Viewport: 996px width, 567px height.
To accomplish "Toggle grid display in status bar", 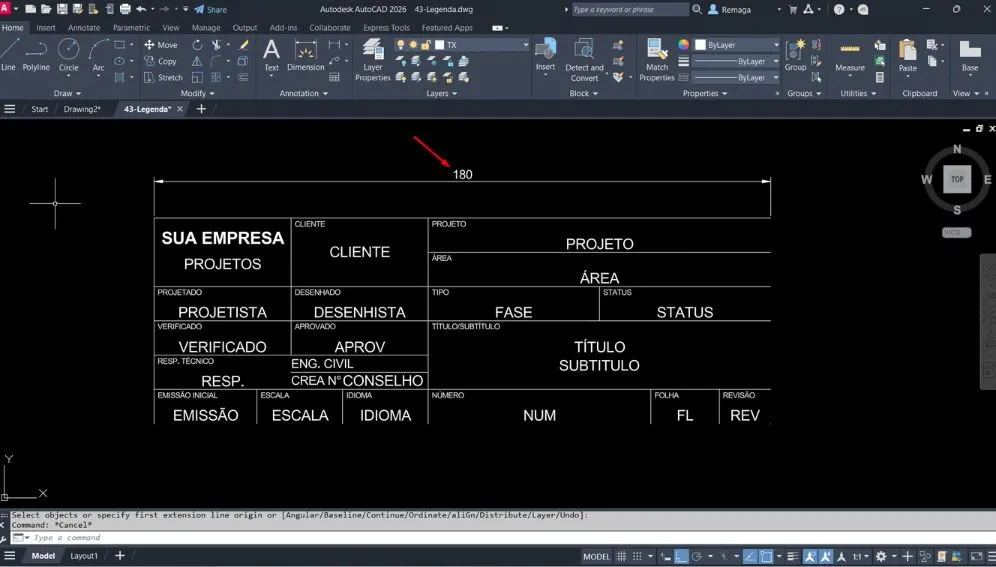I will [621, 556].
